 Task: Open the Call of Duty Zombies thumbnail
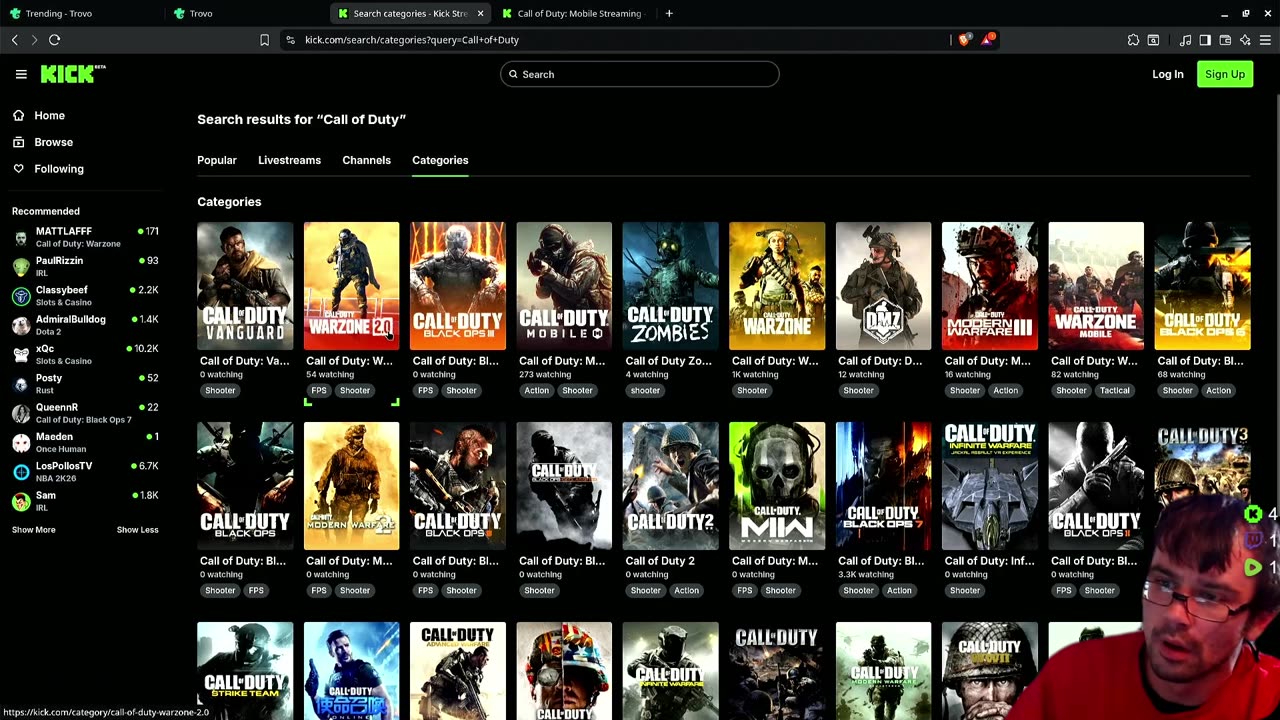click(x=670, y=286)
